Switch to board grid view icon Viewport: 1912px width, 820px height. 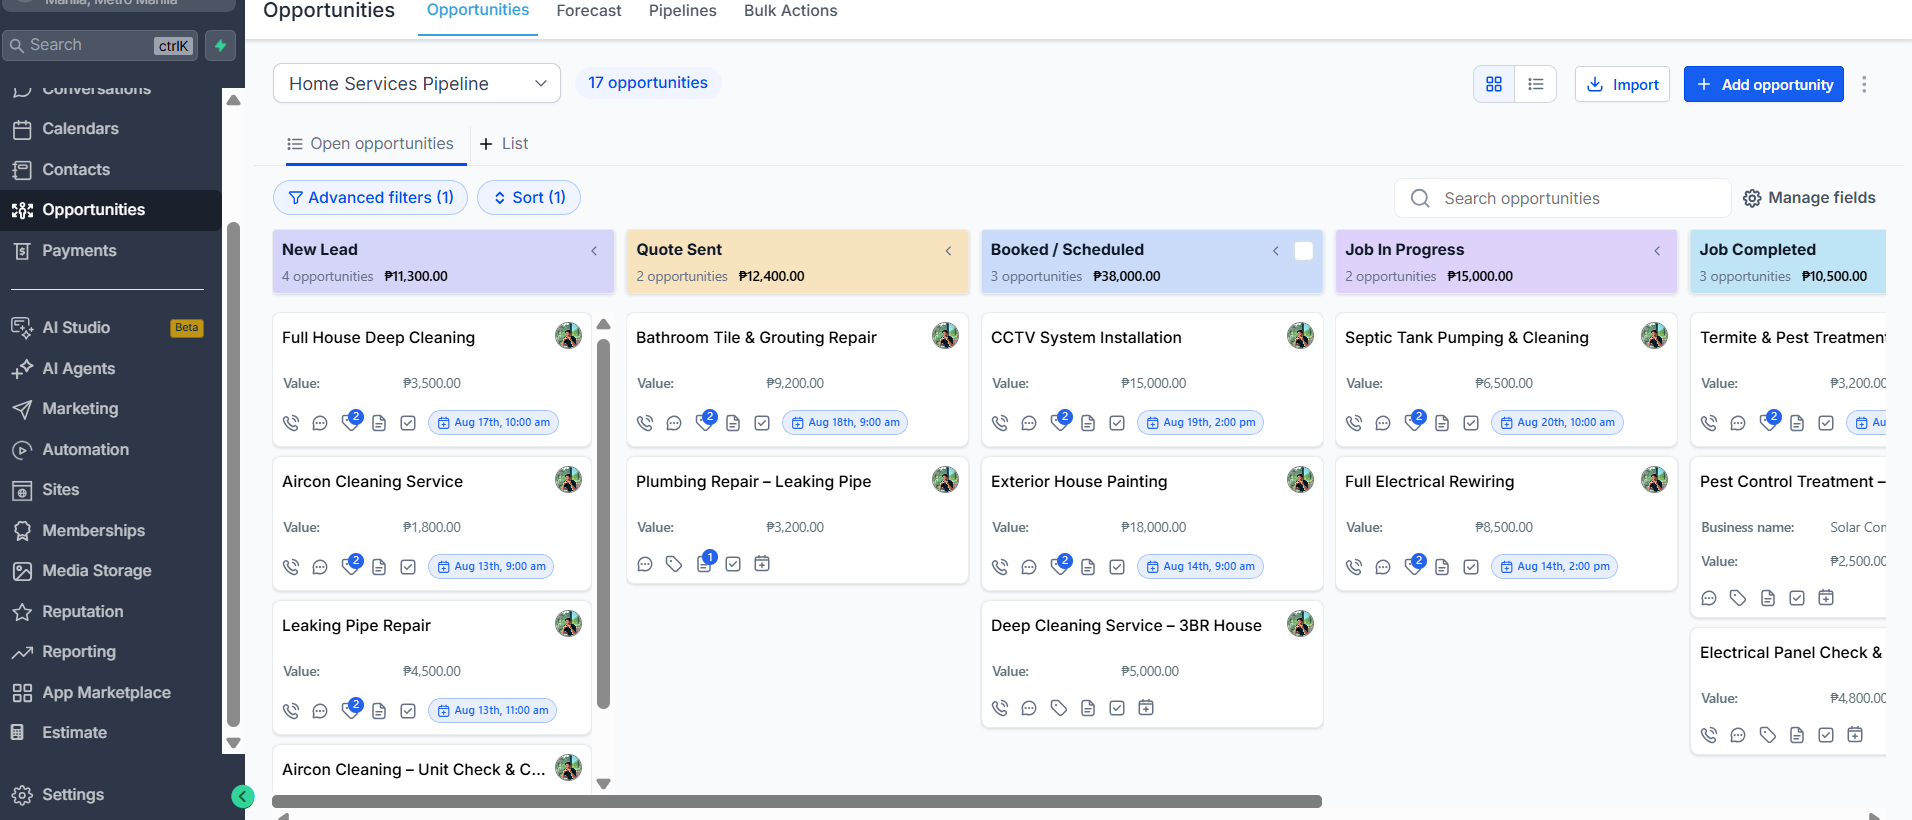pyautogui.click(x=1494, y=85)
